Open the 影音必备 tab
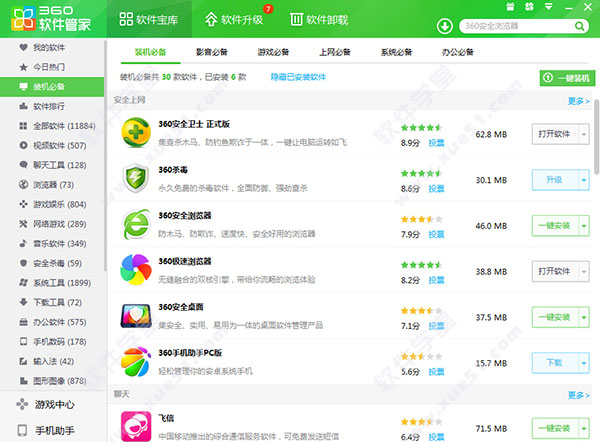This screenshot has height=442, width=600. [212, 52]
